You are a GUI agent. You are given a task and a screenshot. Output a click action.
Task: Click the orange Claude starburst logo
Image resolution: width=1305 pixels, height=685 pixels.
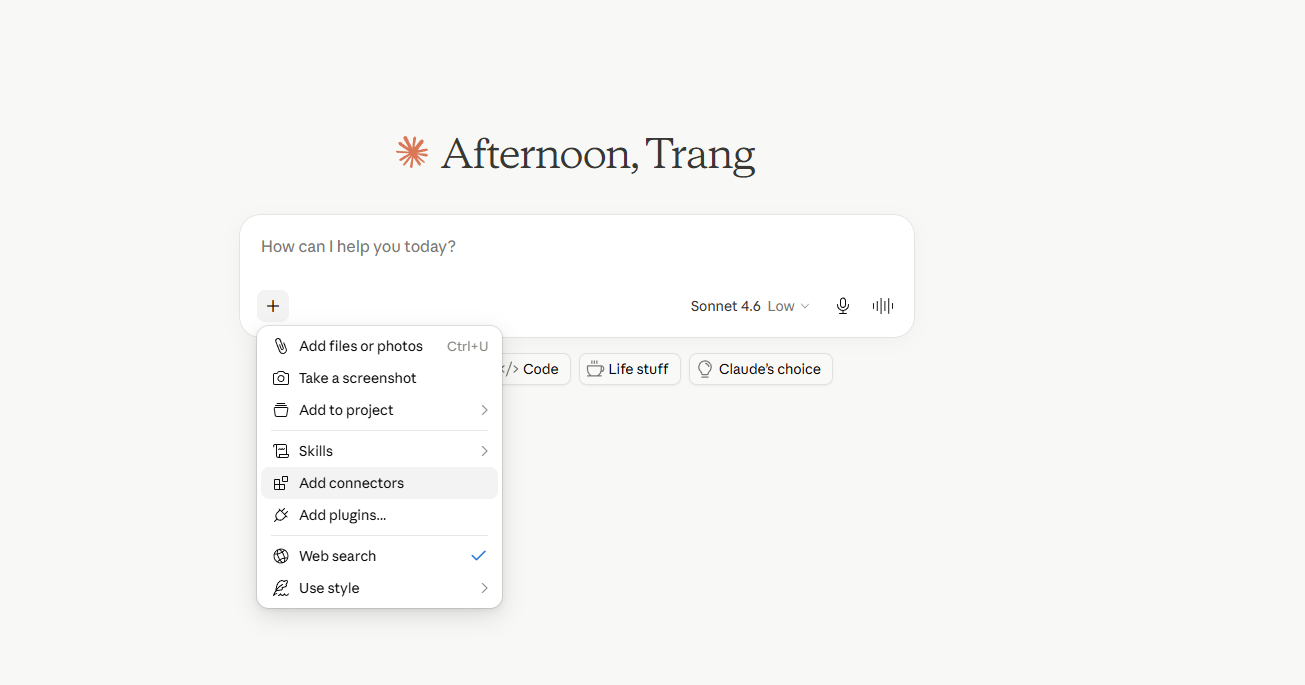click(412, 152)
